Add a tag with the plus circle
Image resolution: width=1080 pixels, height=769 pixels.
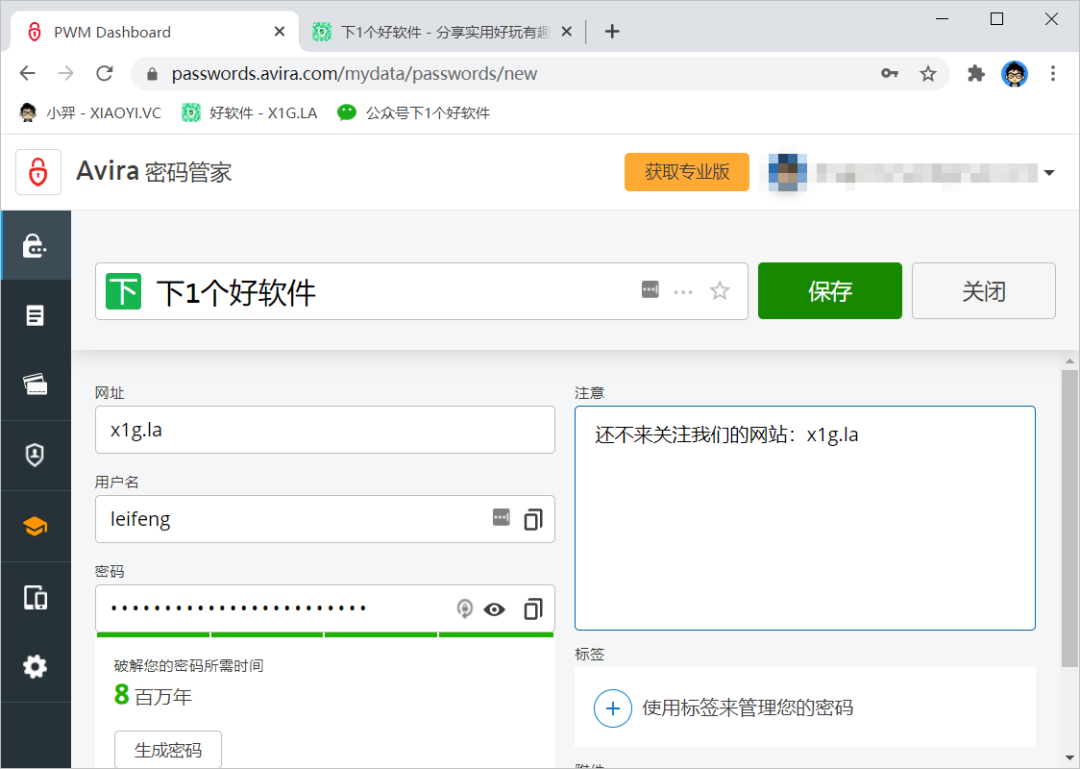coord(612,708)
